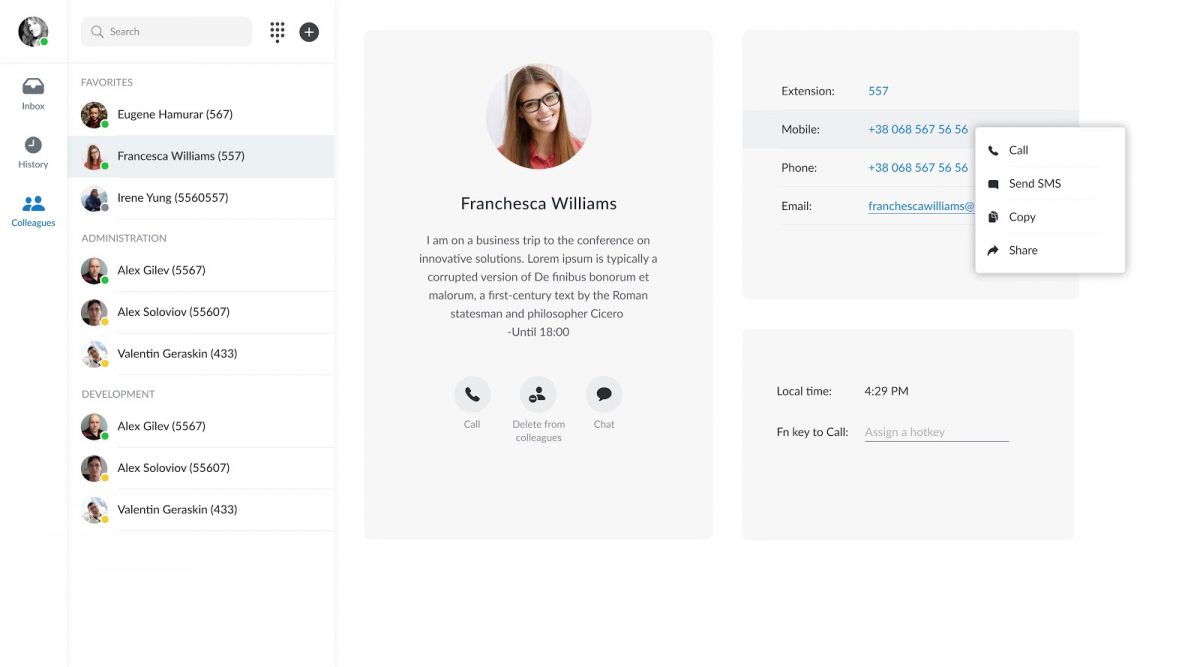1200x667 pixels.
Task: Select Irene Yung (5560557) contact
Action: (x=172, y=198)
